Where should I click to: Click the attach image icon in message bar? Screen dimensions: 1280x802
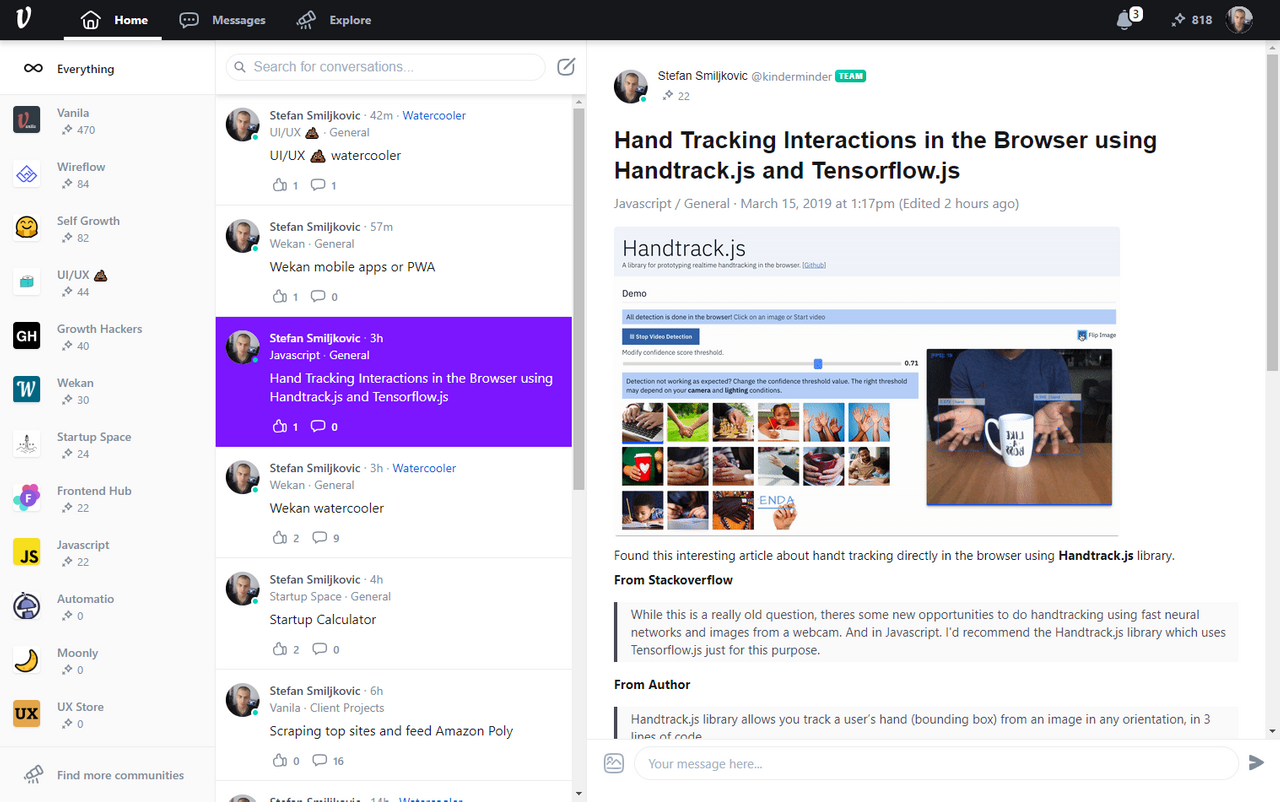614,763
